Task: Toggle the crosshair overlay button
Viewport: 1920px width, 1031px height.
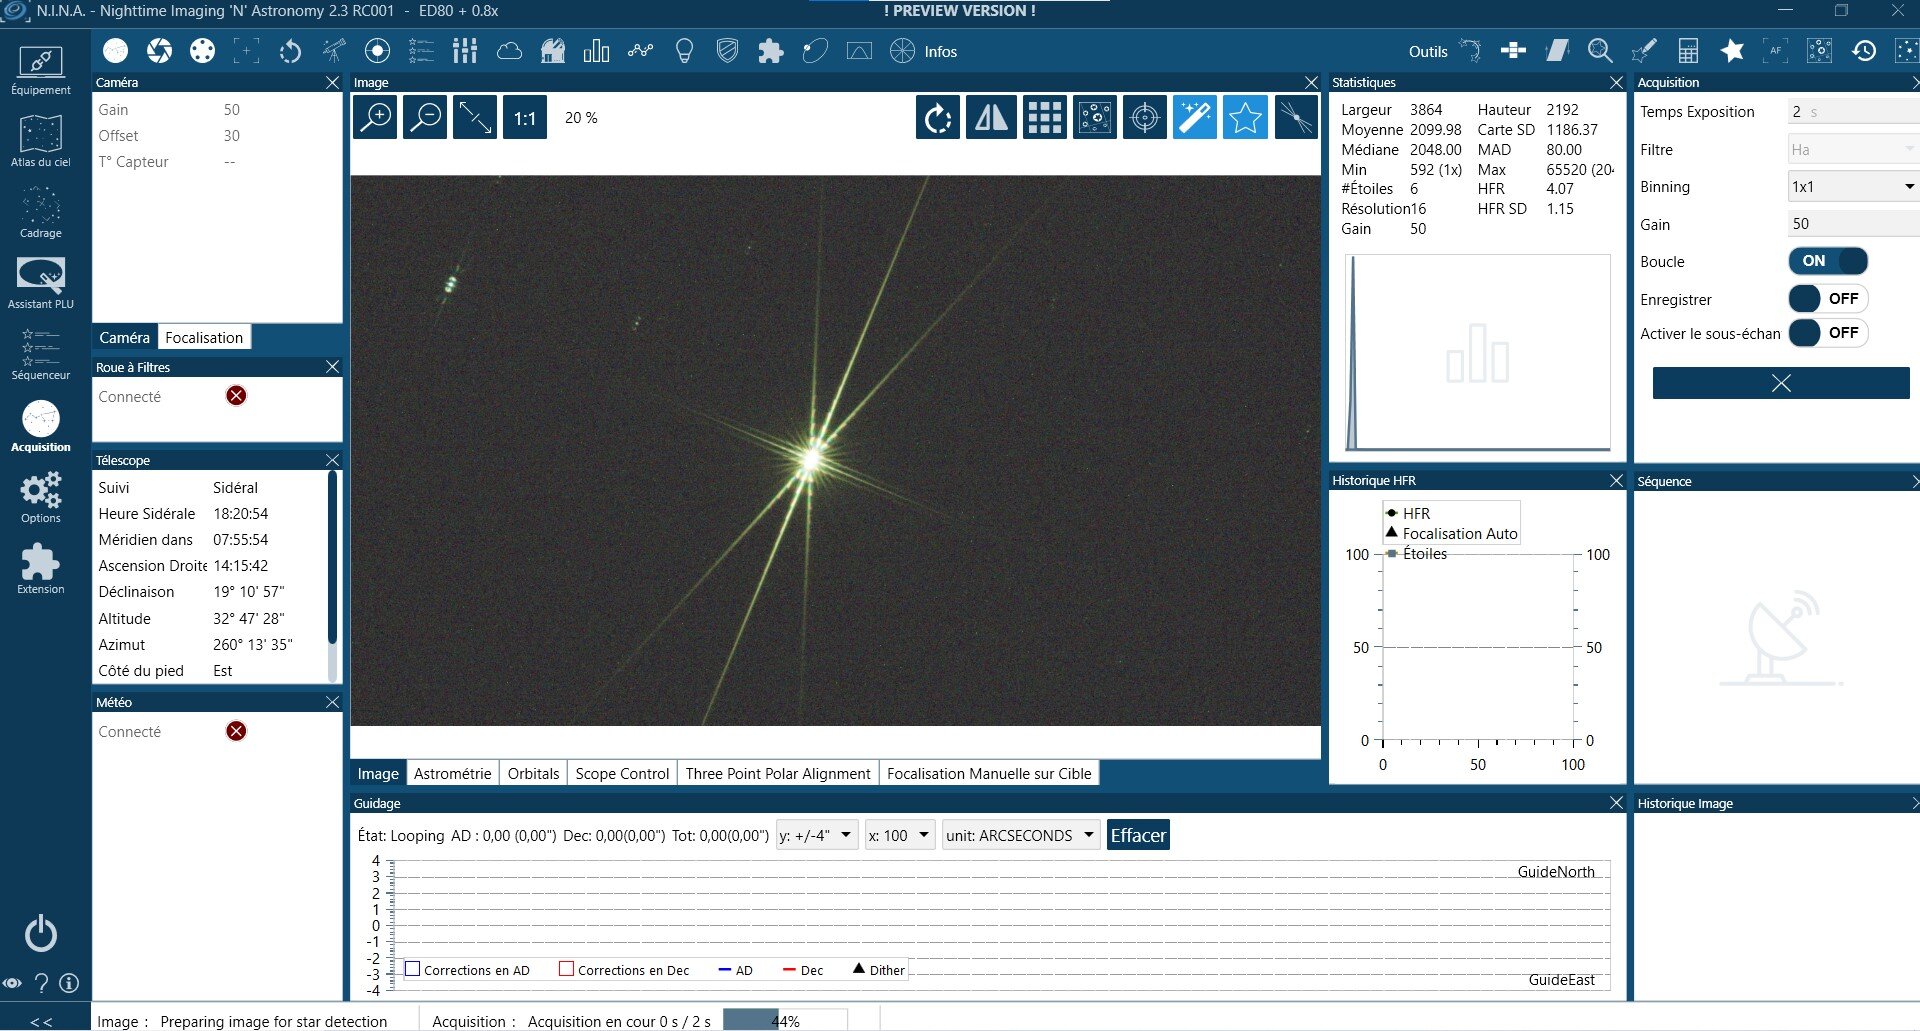Action: point(1145,118)
